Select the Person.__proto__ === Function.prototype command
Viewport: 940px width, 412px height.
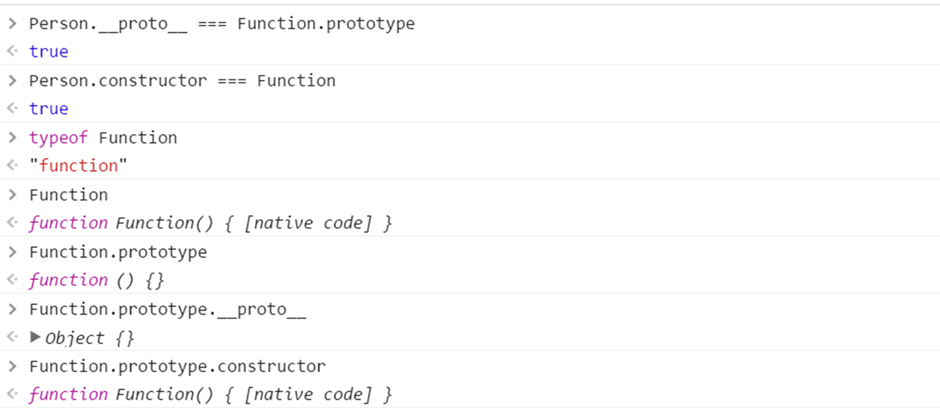(x=221, y=23)
